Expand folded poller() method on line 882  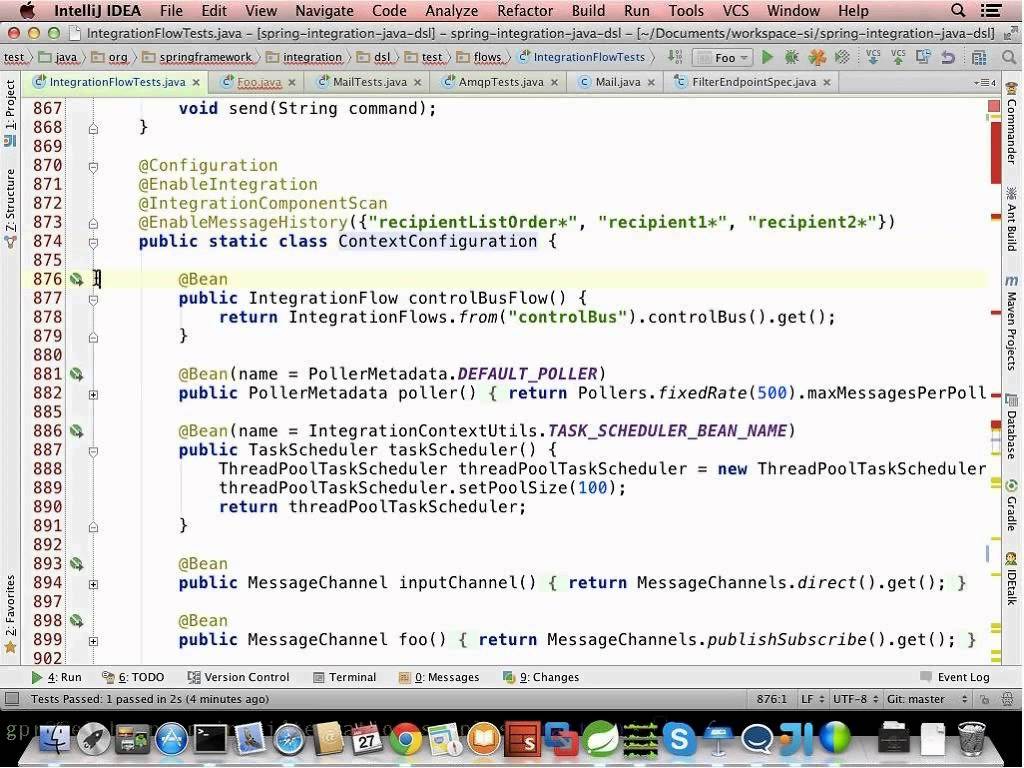pyautogui.click(x=93, y=394)
